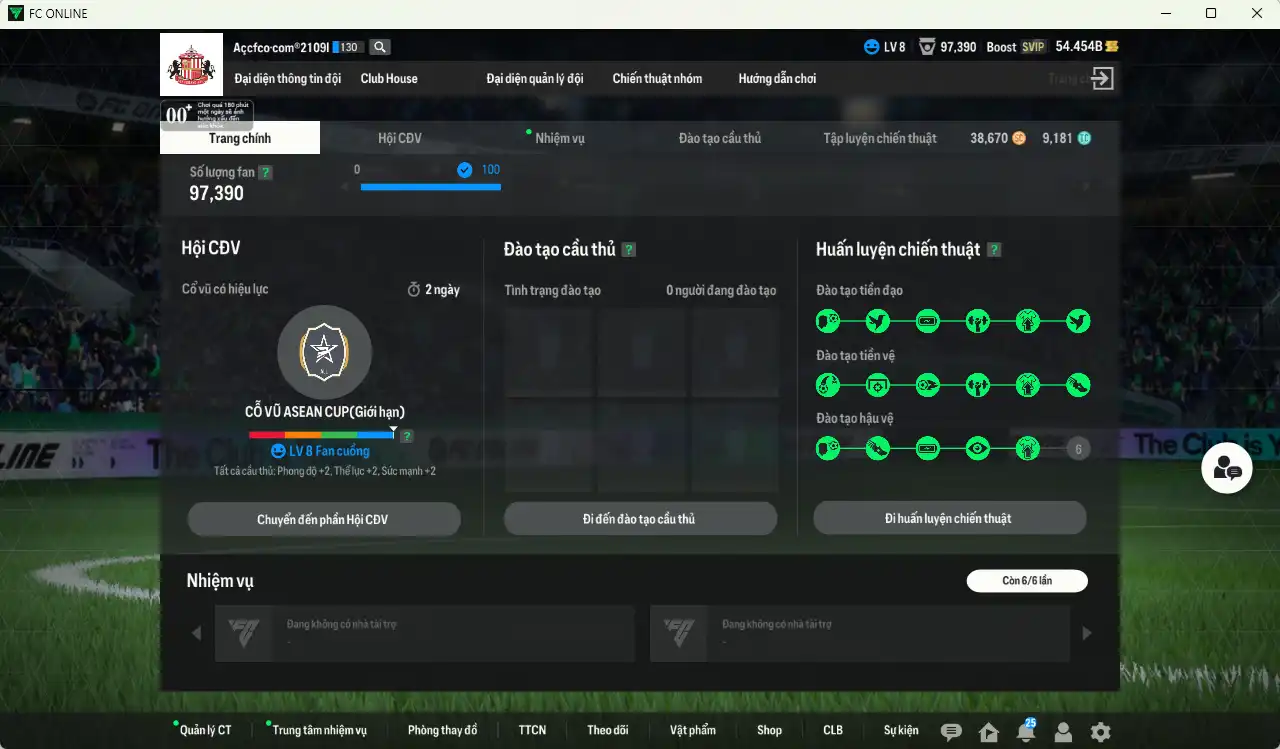Select the curved ball icon in Đào tạo tiền vệ
The height and width of the screenshot is (749, 1280).
click(827, 385)
